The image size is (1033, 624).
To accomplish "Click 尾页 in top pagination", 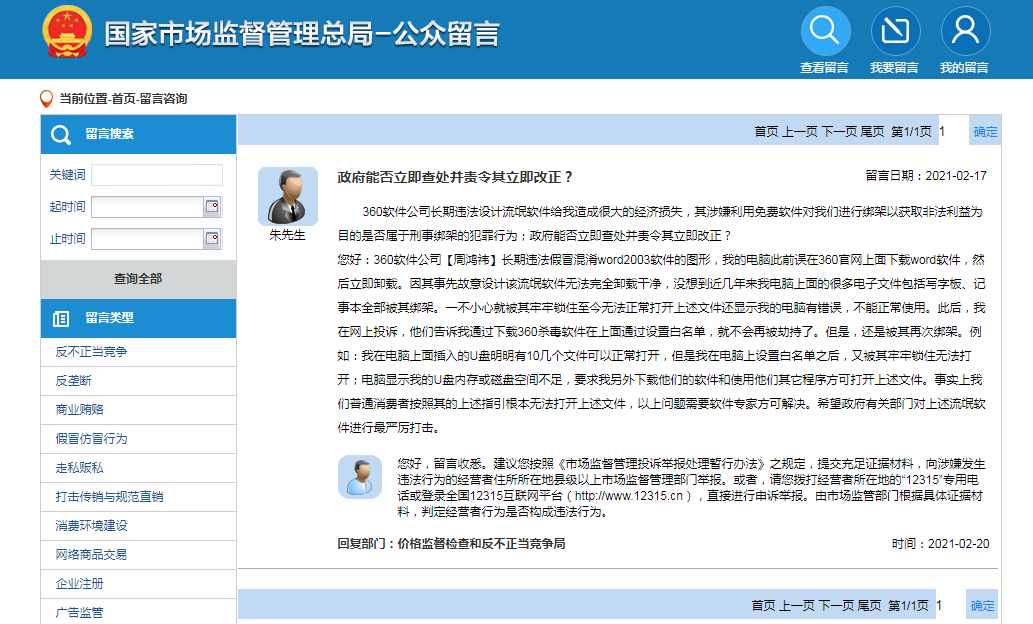I will tap(872, 132).
